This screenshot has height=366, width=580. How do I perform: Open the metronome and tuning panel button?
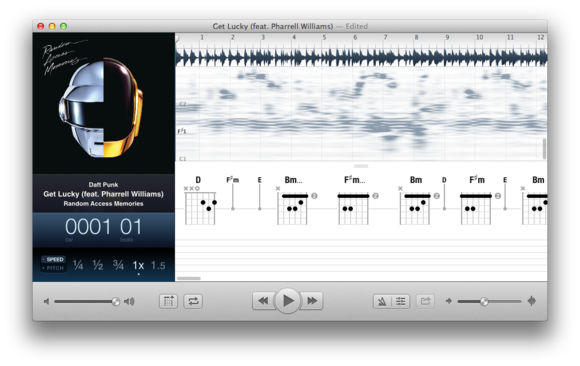pyautogui.click(x=382, y=302)
